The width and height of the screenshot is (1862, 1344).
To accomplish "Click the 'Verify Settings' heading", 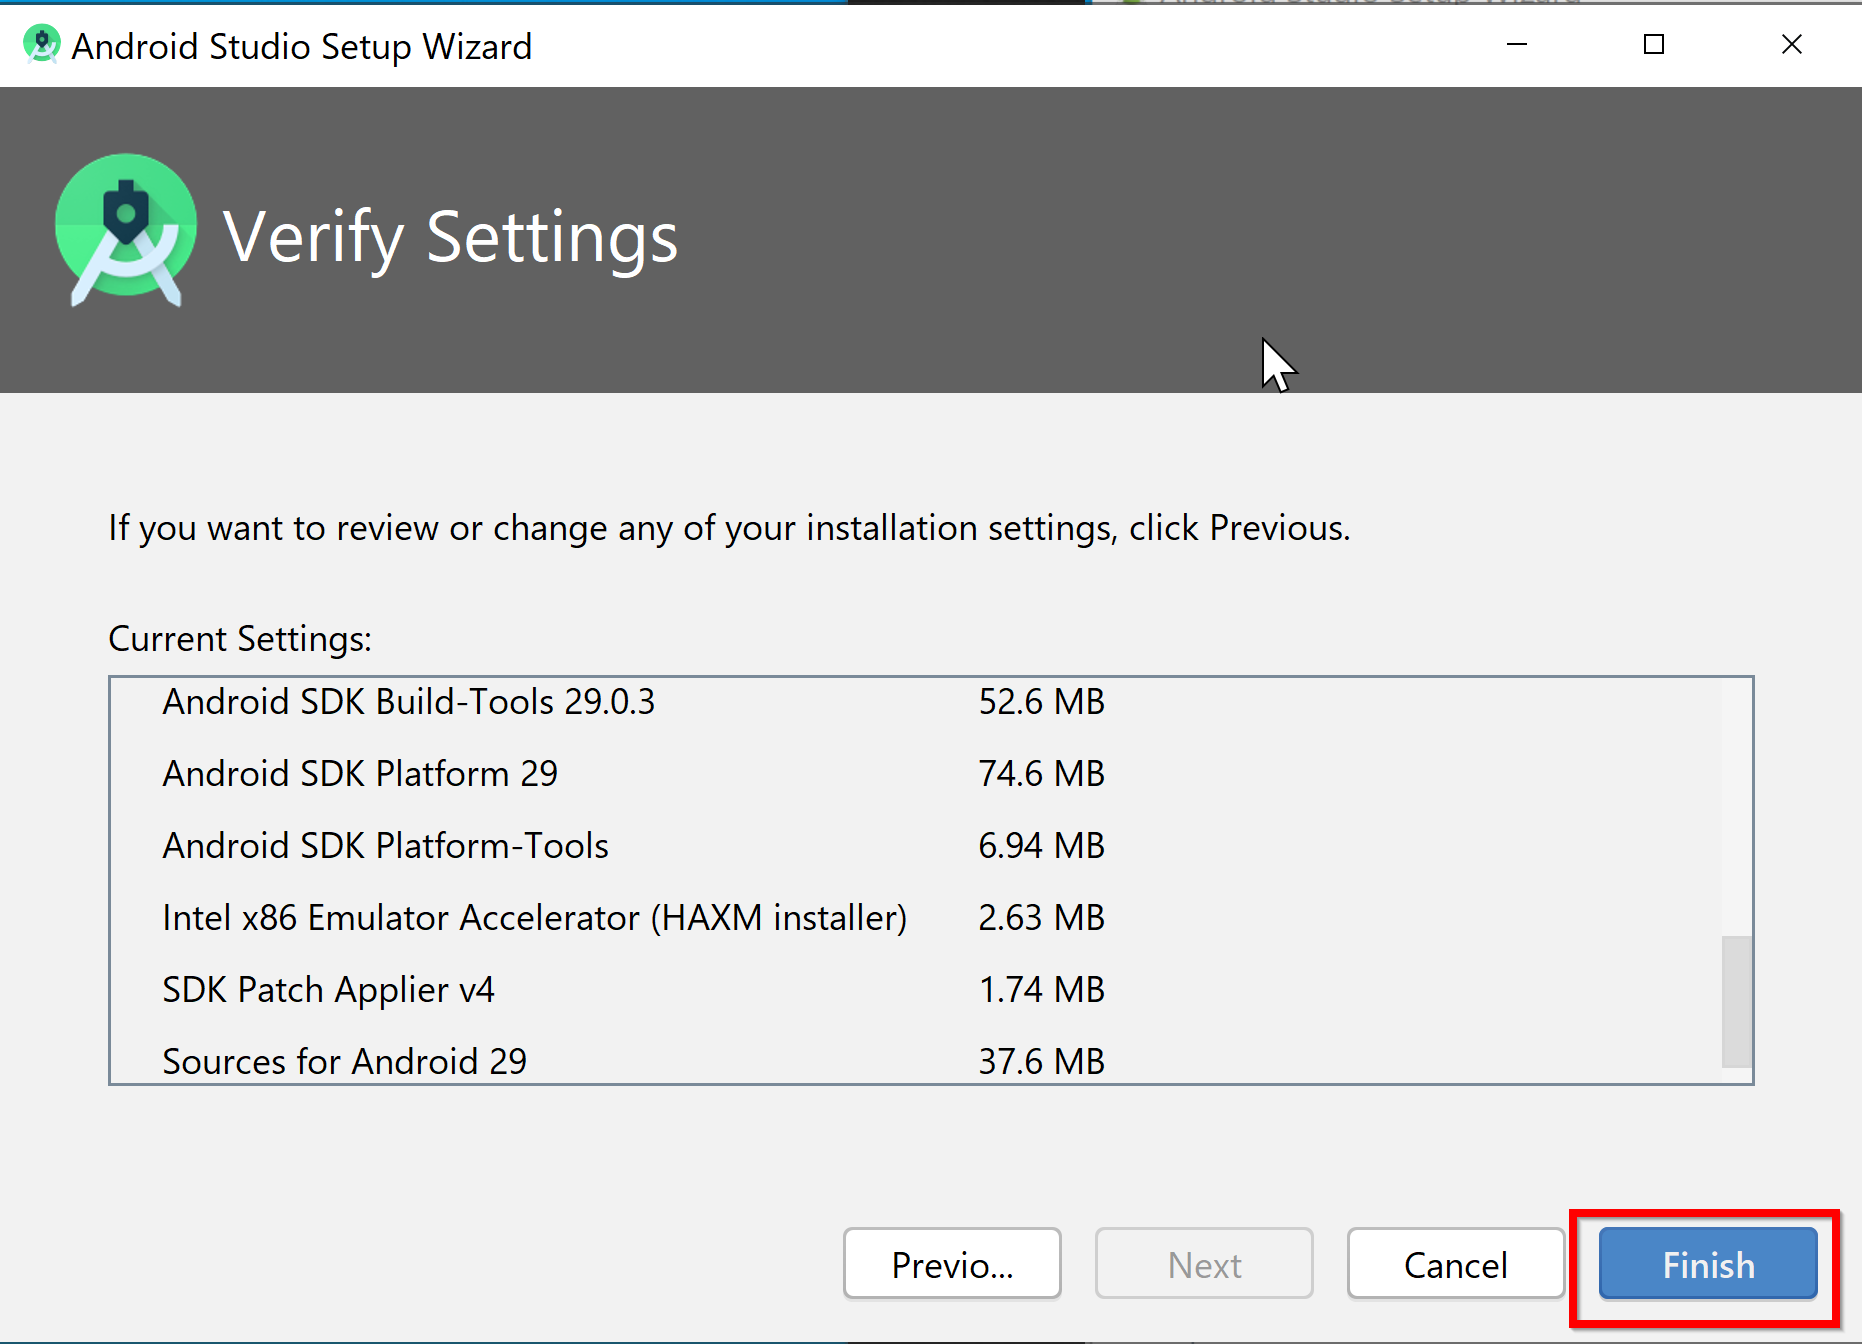I will (450, 238).
